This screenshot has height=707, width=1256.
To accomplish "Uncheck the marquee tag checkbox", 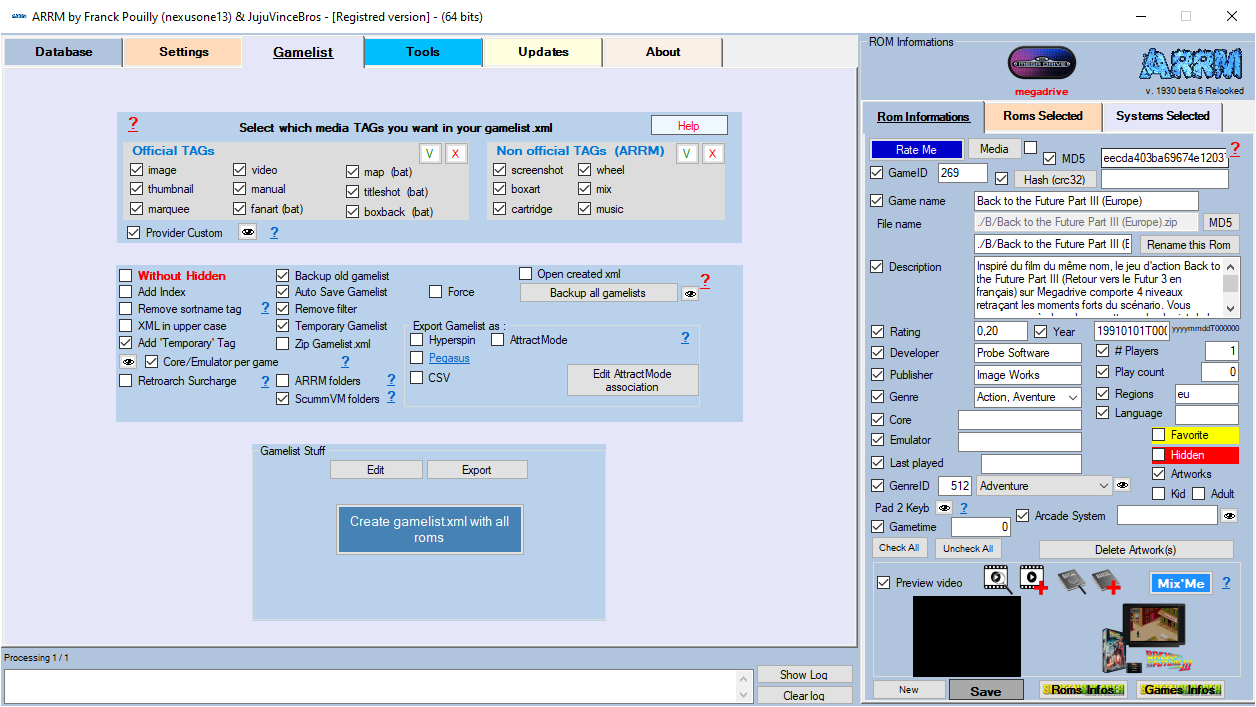I will pyautogui.click(x=137, y=209).
